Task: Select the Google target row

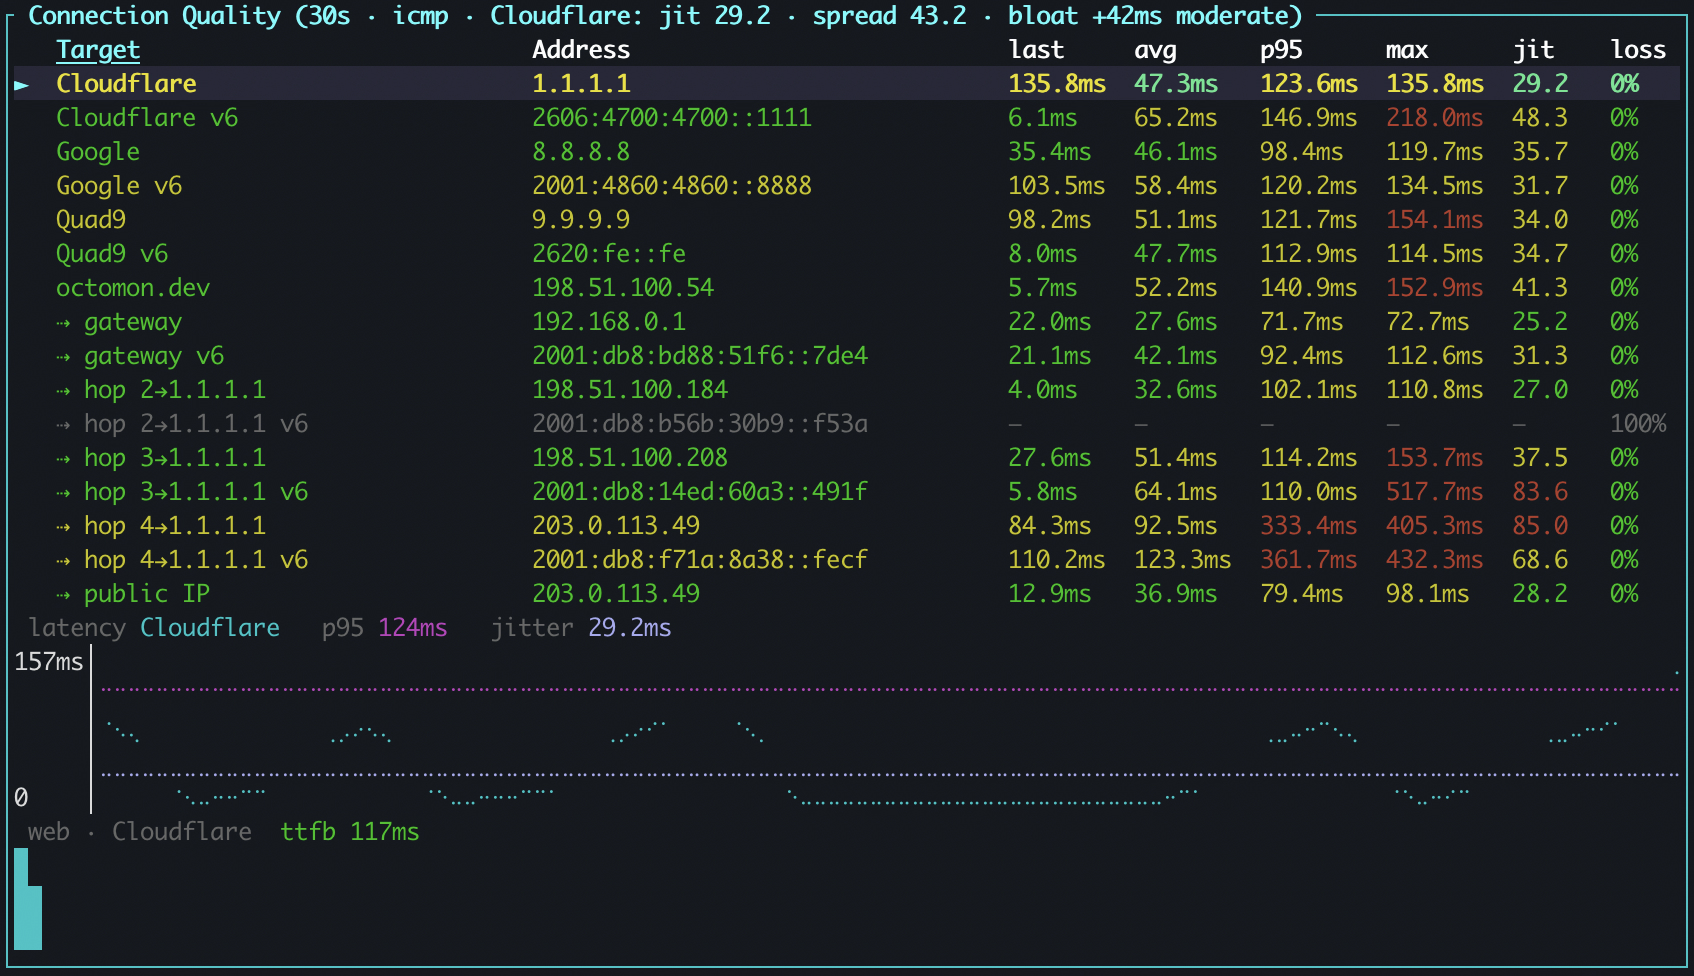Action: click(x=846, y=152)
